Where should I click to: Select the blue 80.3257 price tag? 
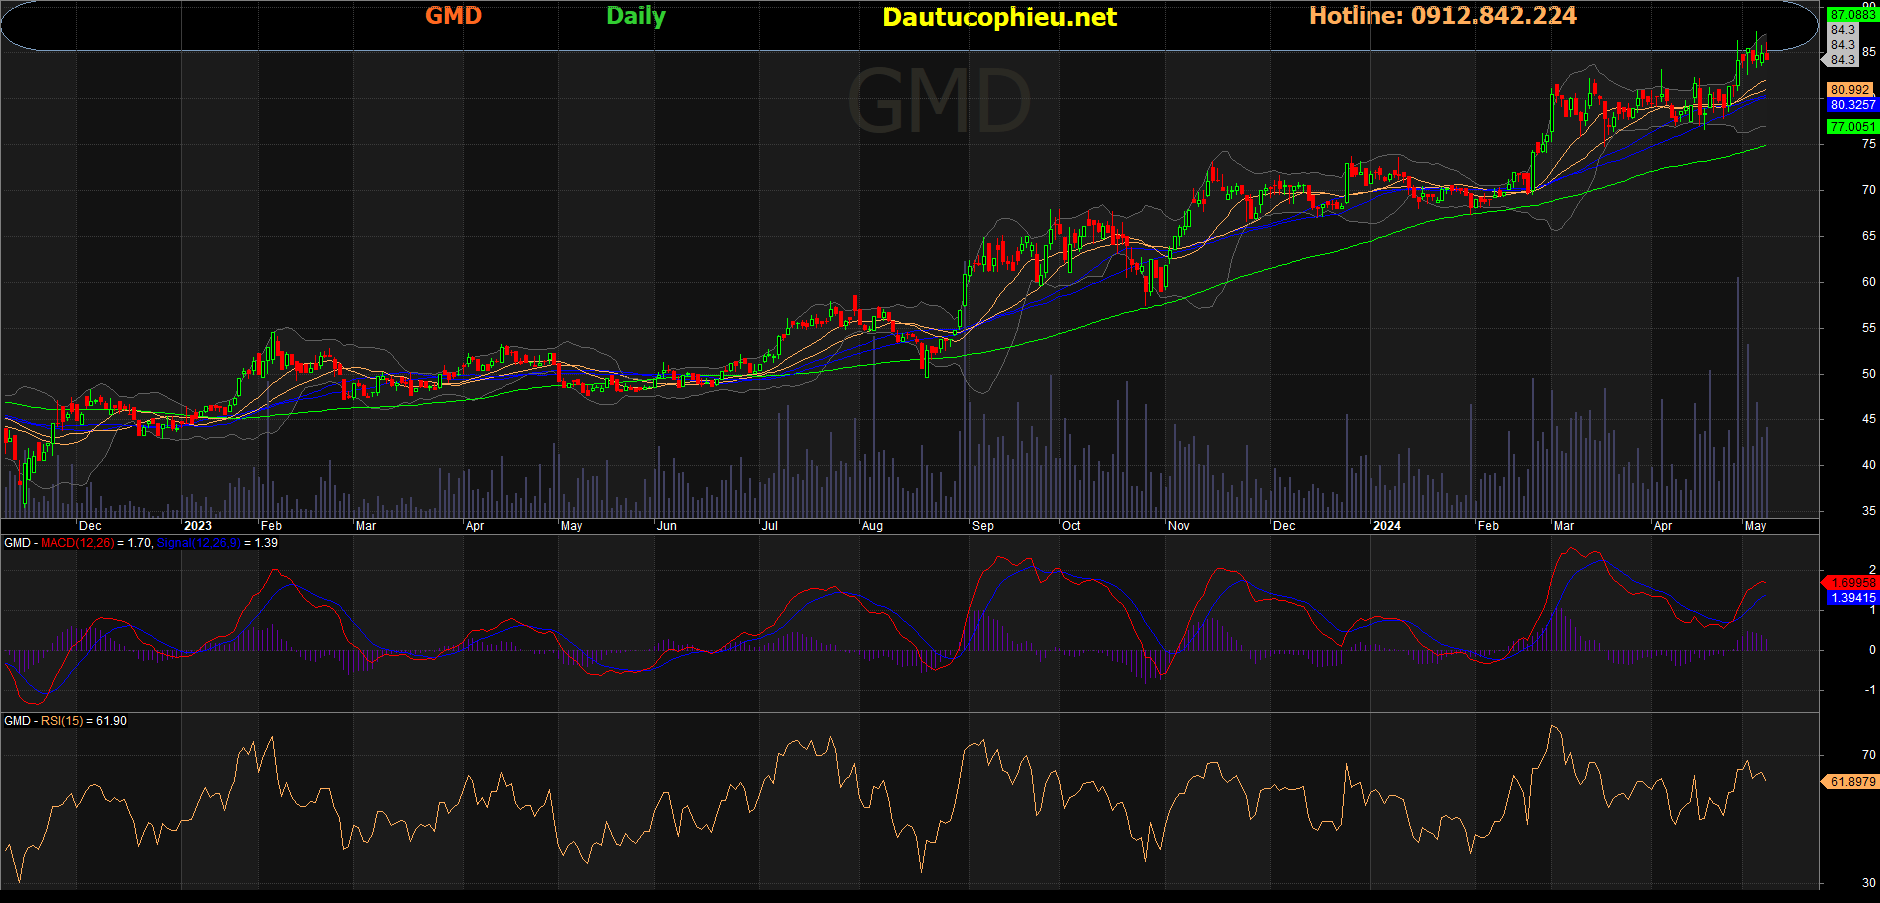(1852, 105)
